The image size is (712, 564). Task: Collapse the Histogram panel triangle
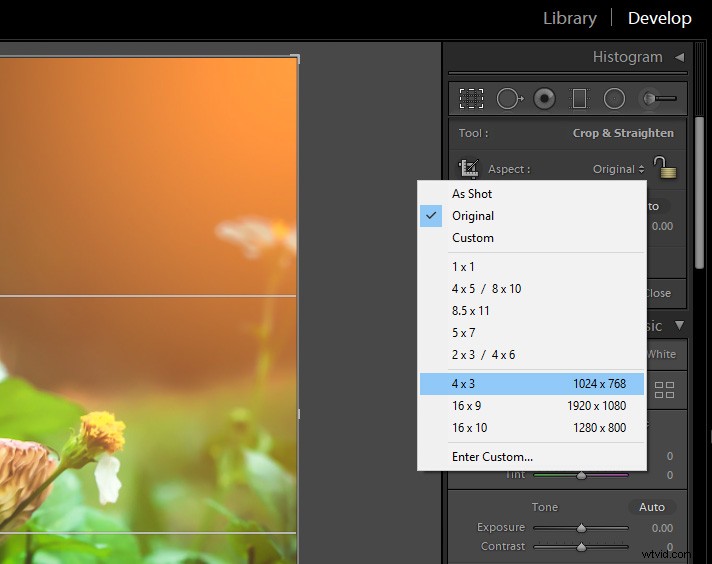pyautogui.click(x=680, y=57)
